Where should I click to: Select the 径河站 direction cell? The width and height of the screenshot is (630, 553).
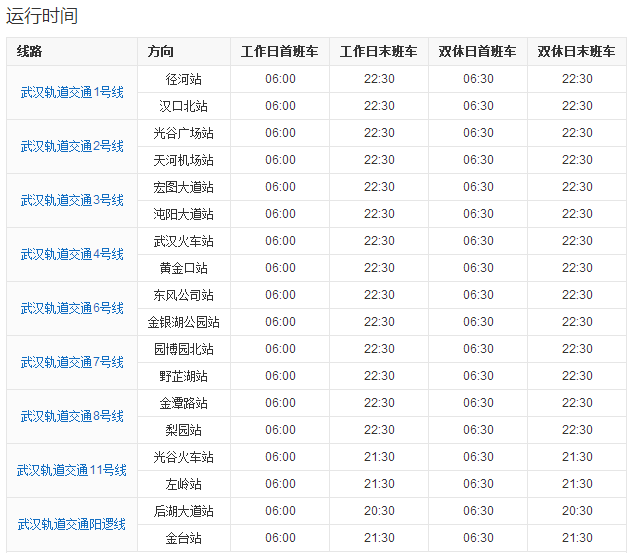[x=184, y=79]
